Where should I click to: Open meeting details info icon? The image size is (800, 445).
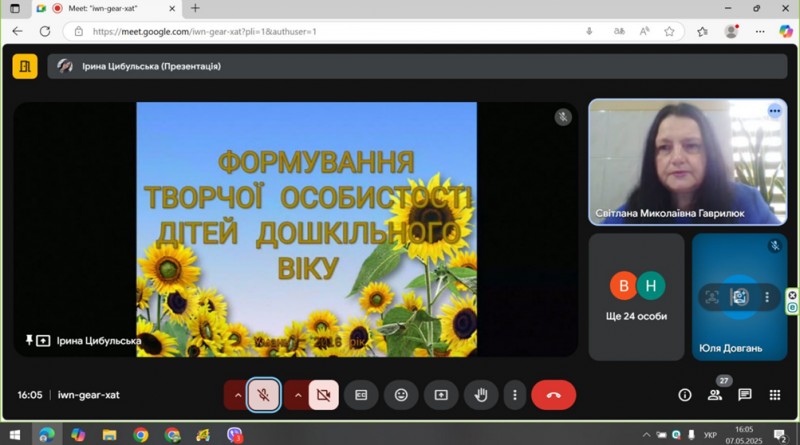[685, 395]
